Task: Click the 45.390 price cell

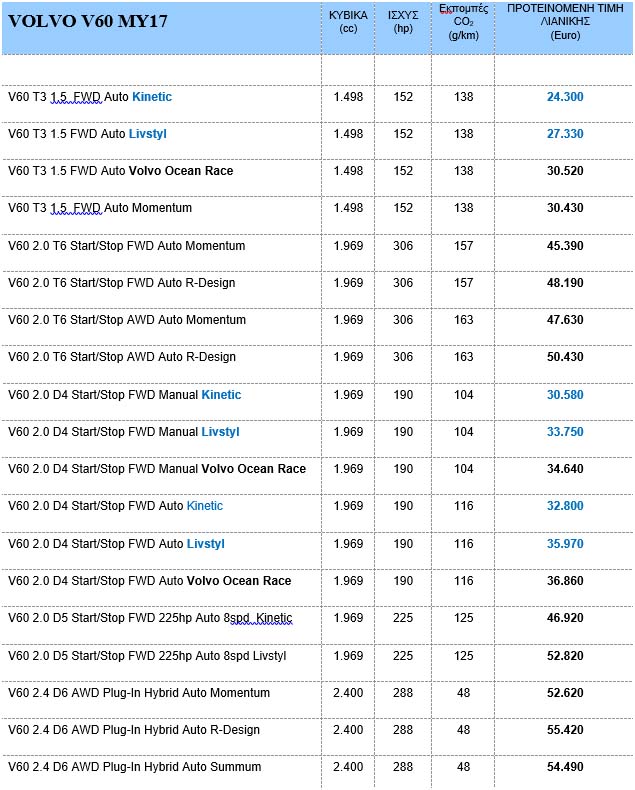Action: point(565,246)
